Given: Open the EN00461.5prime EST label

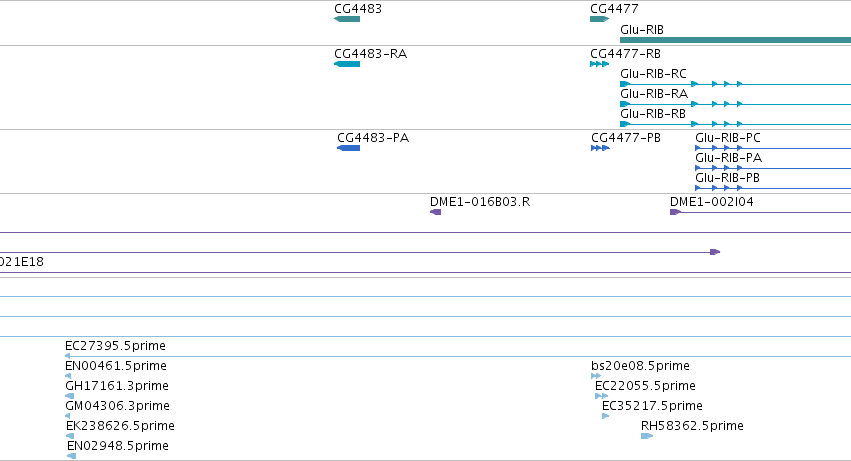Looking at the screenshot, I should click(116, 366).
